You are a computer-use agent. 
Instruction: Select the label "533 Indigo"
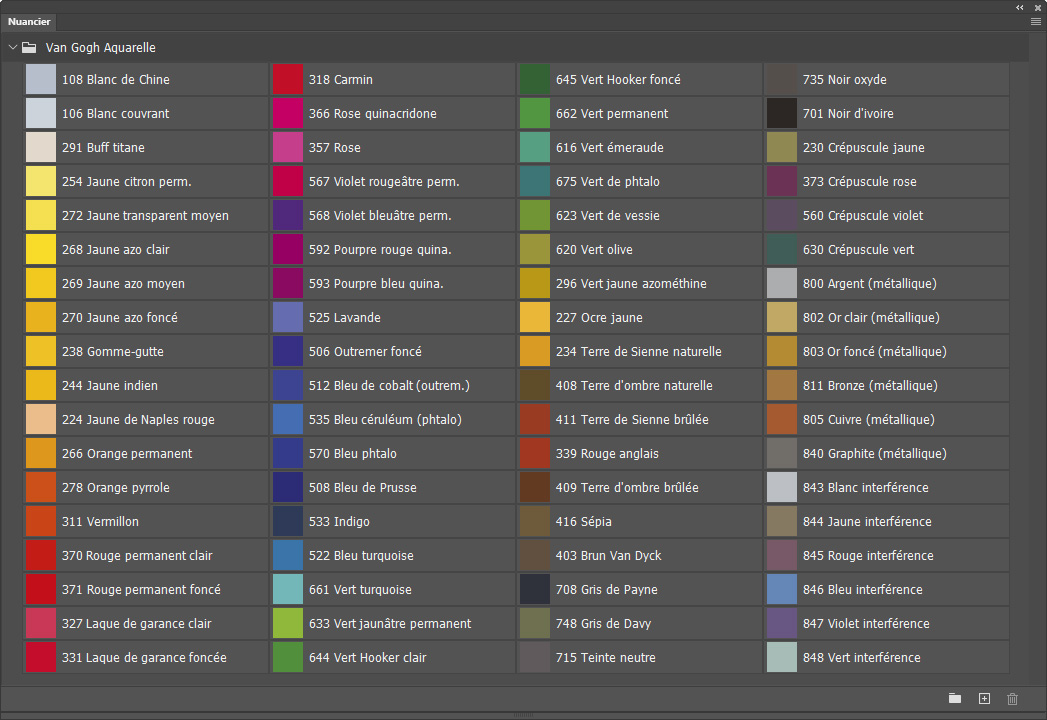(x=339, y=522)
